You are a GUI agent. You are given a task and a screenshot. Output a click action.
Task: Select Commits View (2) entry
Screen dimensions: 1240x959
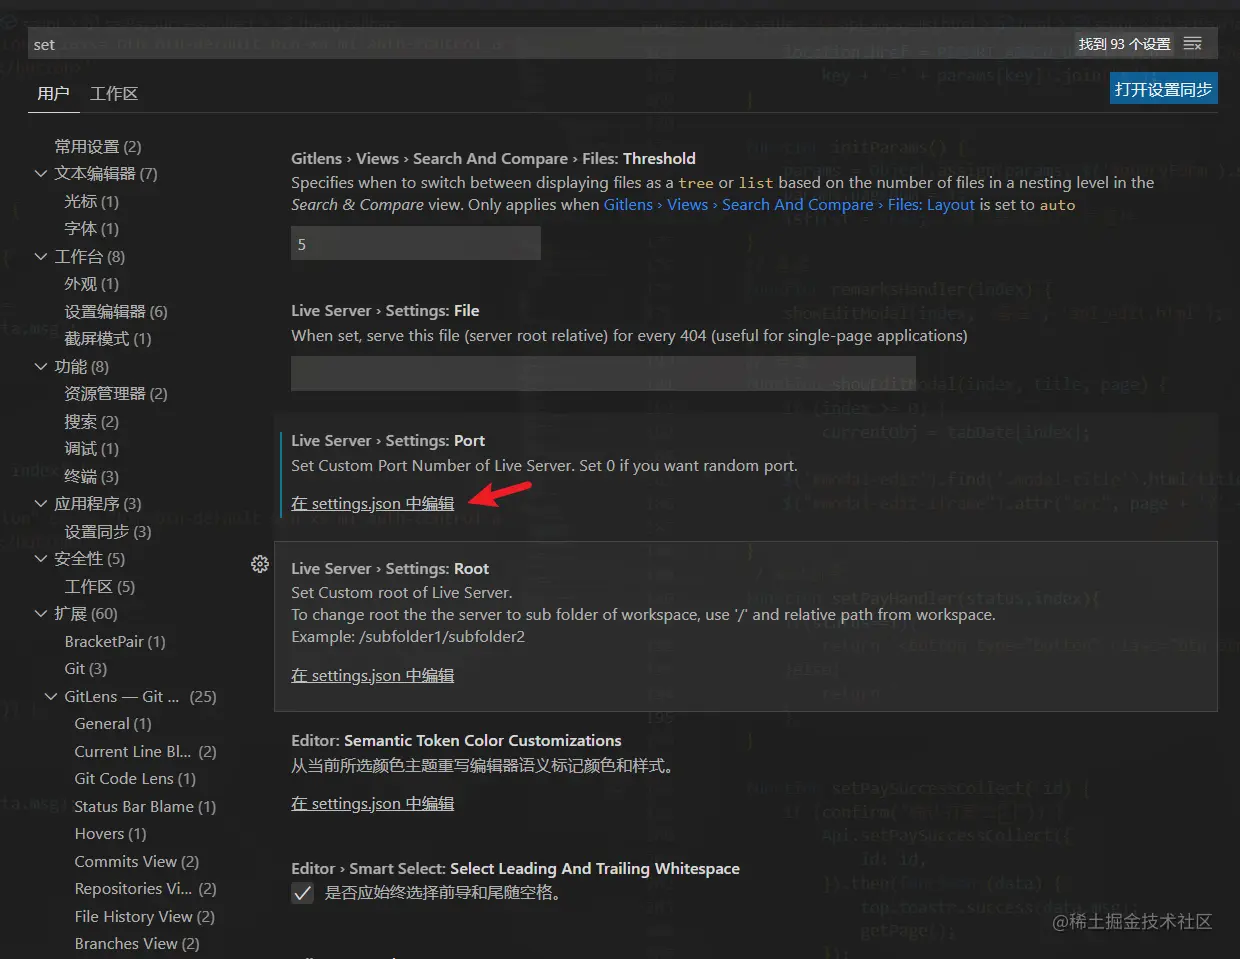pyautogui.click(x=137, y=861)
